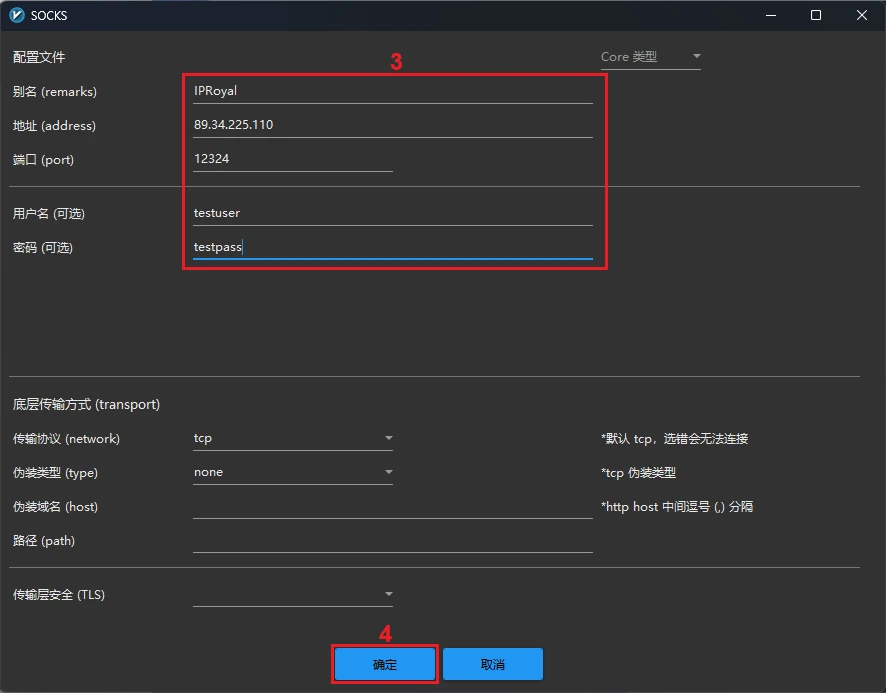The height and width of the screenshot is (693, 886).
Task: Click the 地址 (address) field with 89.34.225.110
Action: coord(392,125)
